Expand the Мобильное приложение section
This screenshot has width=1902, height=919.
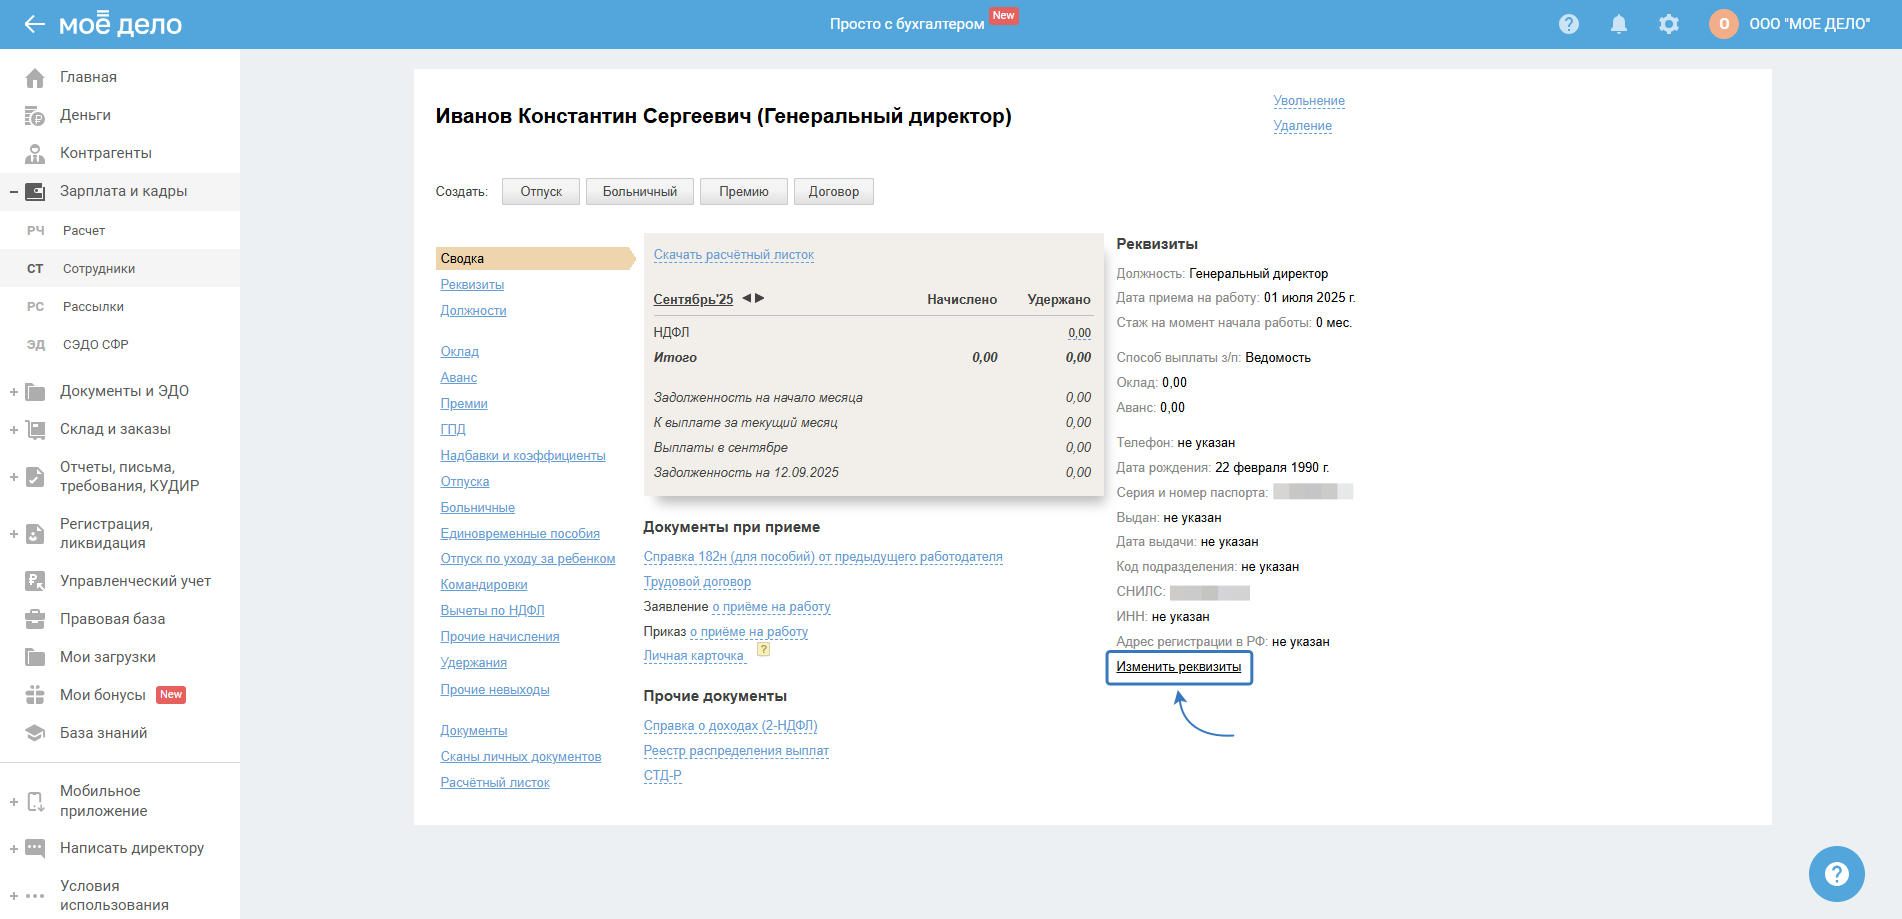(x=14, y=802)
